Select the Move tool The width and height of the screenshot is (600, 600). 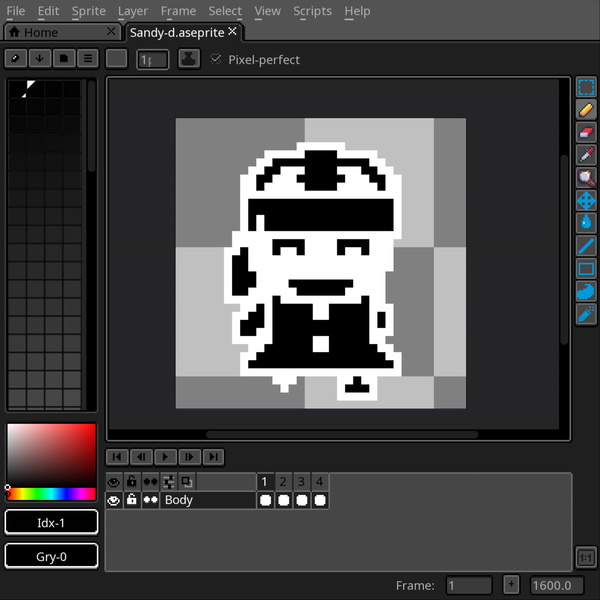(x=587, y=201)
